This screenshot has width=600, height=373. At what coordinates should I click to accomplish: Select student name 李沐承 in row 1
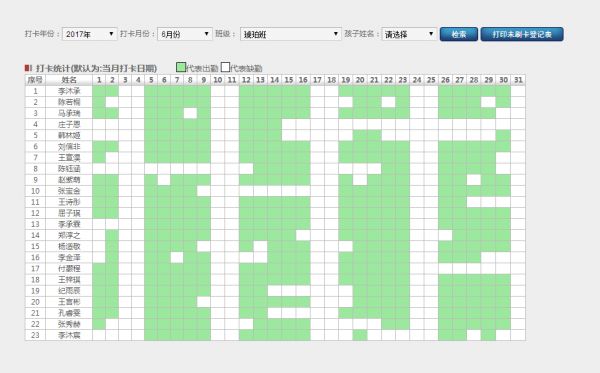pos(69,91)
